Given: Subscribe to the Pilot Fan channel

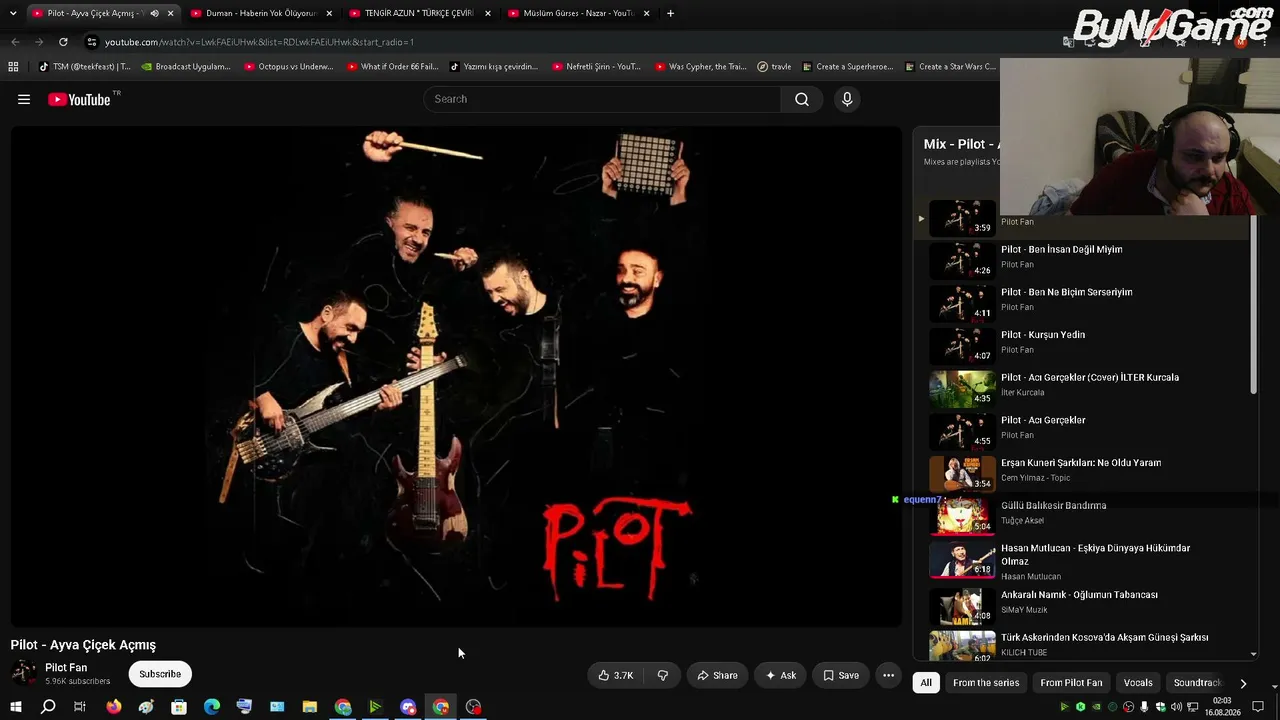Looking at the screenshot, I should 160,674.
